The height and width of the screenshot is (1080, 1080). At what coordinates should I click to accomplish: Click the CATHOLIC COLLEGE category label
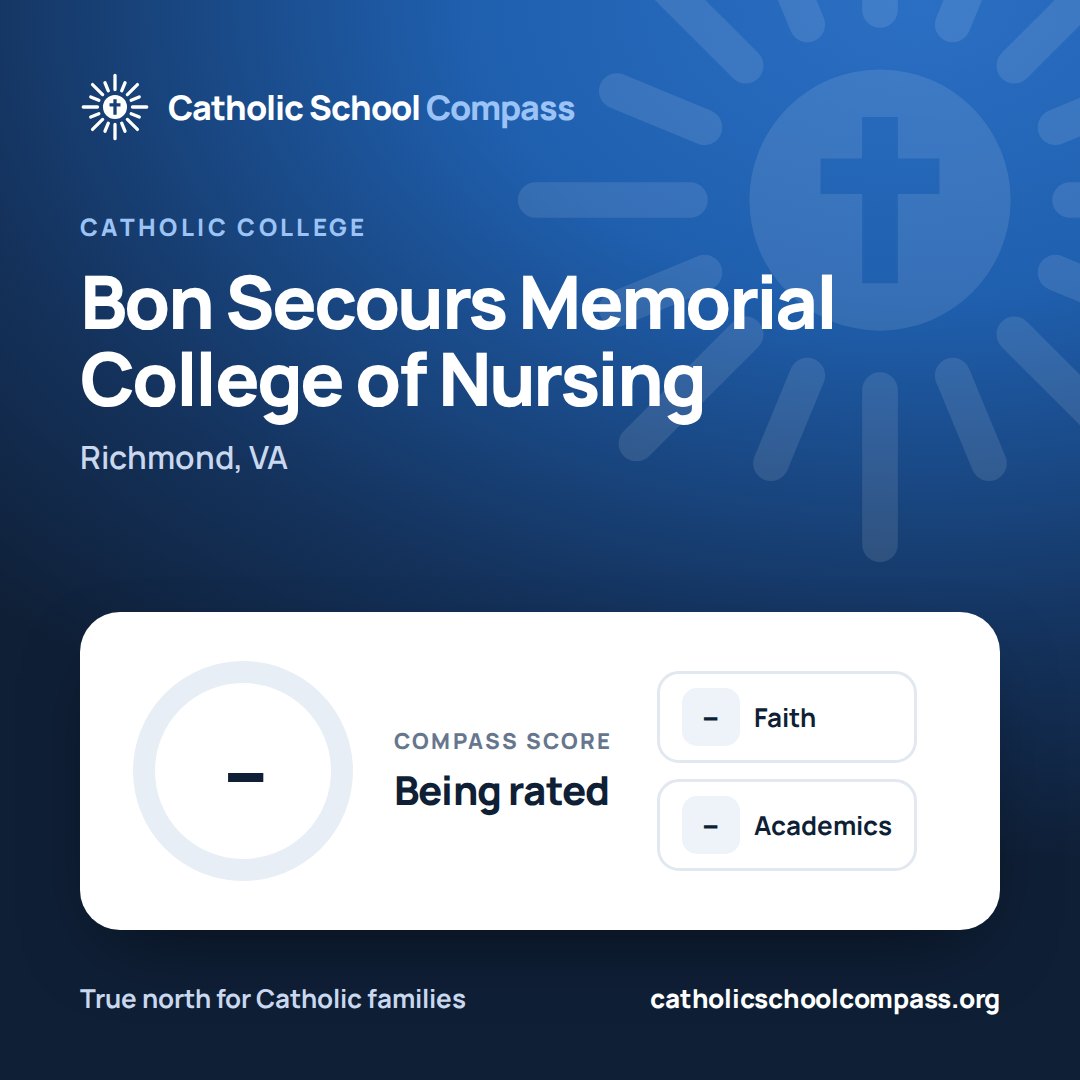(222, 227)
